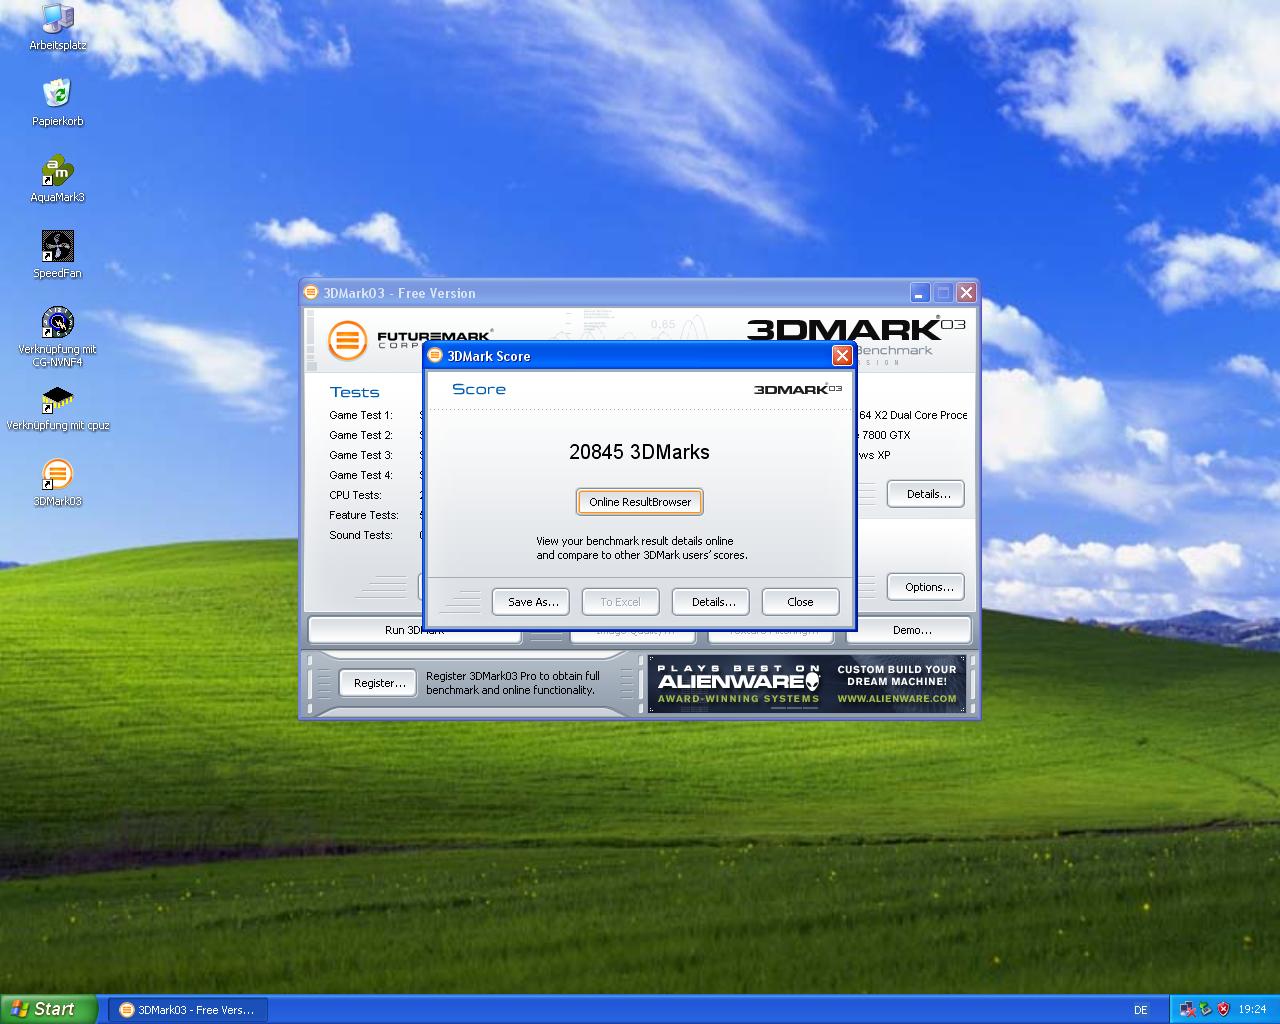
Task: Click the '20845 3DMarks' score text
Action: coord(640,452)
